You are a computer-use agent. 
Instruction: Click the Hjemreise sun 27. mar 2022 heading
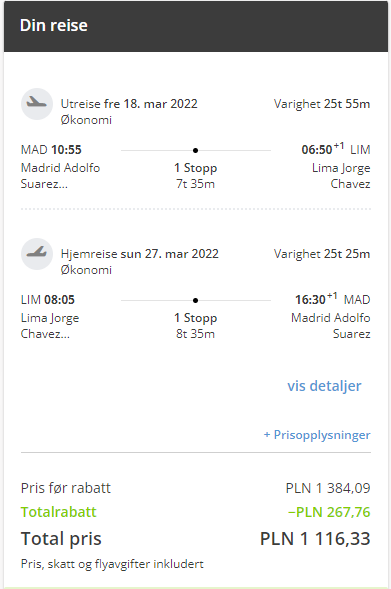140,254
